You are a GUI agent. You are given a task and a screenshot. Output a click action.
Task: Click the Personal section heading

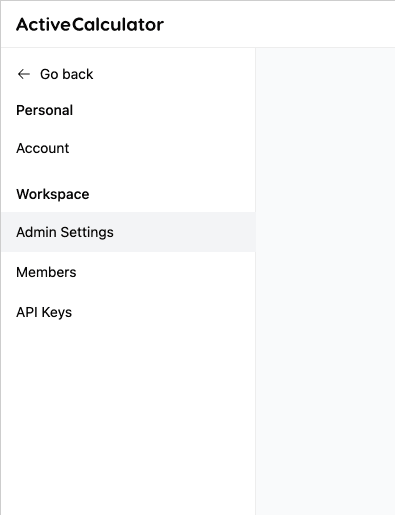coord(44,110)
